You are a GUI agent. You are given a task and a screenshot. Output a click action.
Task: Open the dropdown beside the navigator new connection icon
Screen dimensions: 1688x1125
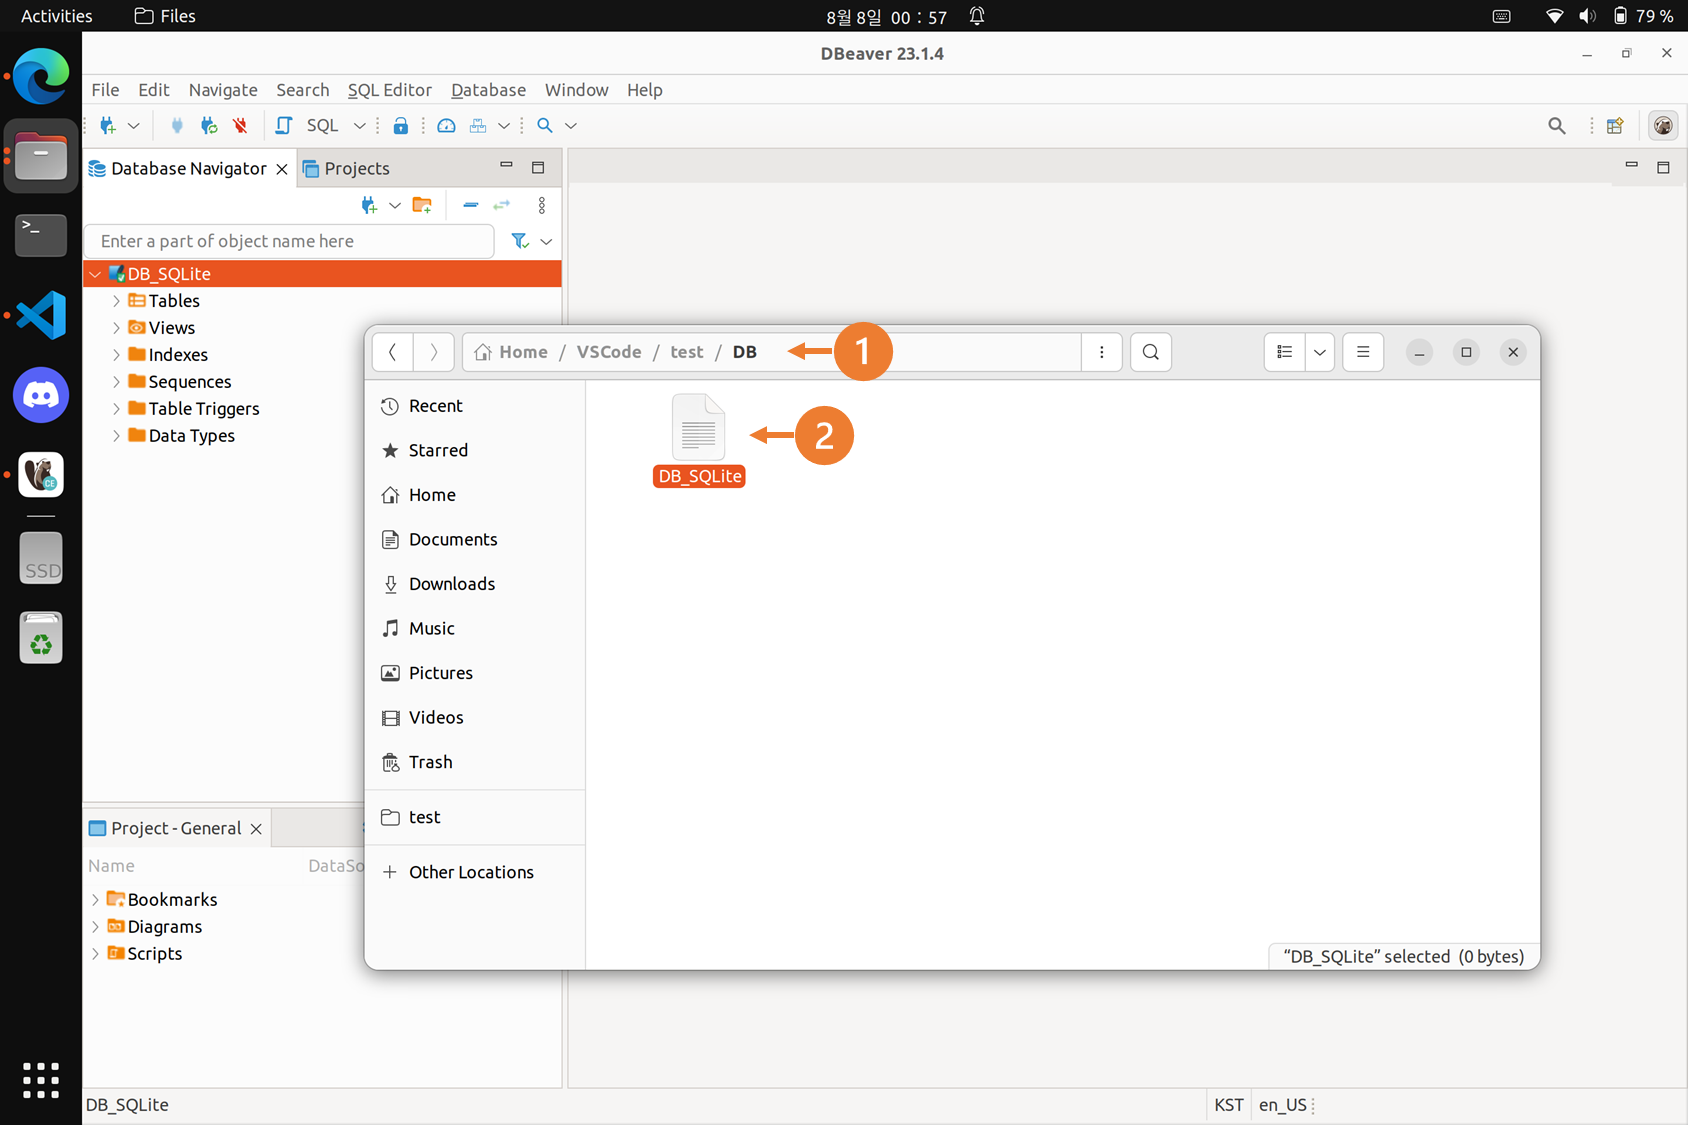[395, 205]
